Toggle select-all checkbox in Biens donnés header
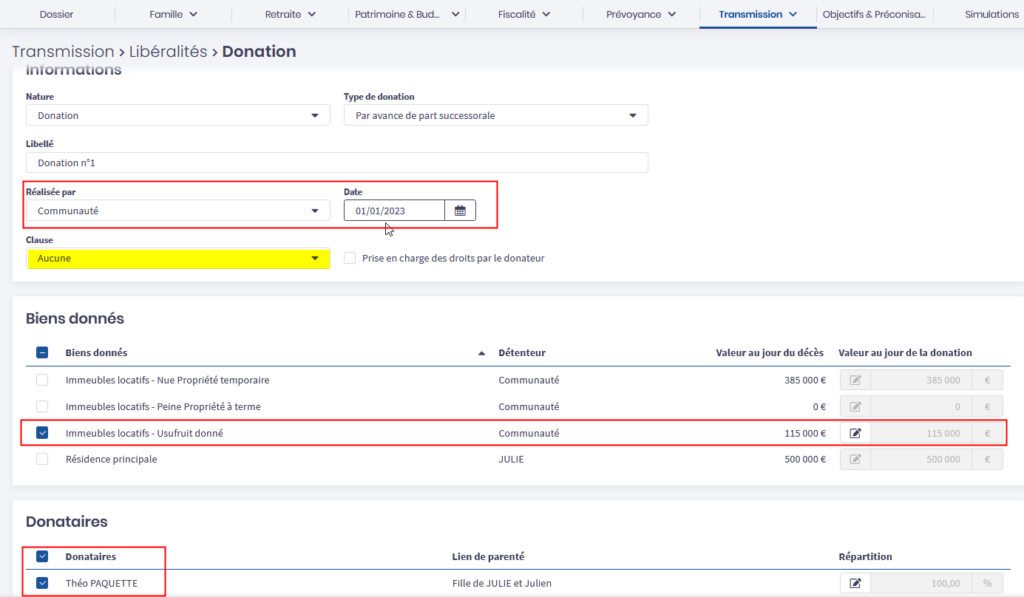 pos(41,353)
